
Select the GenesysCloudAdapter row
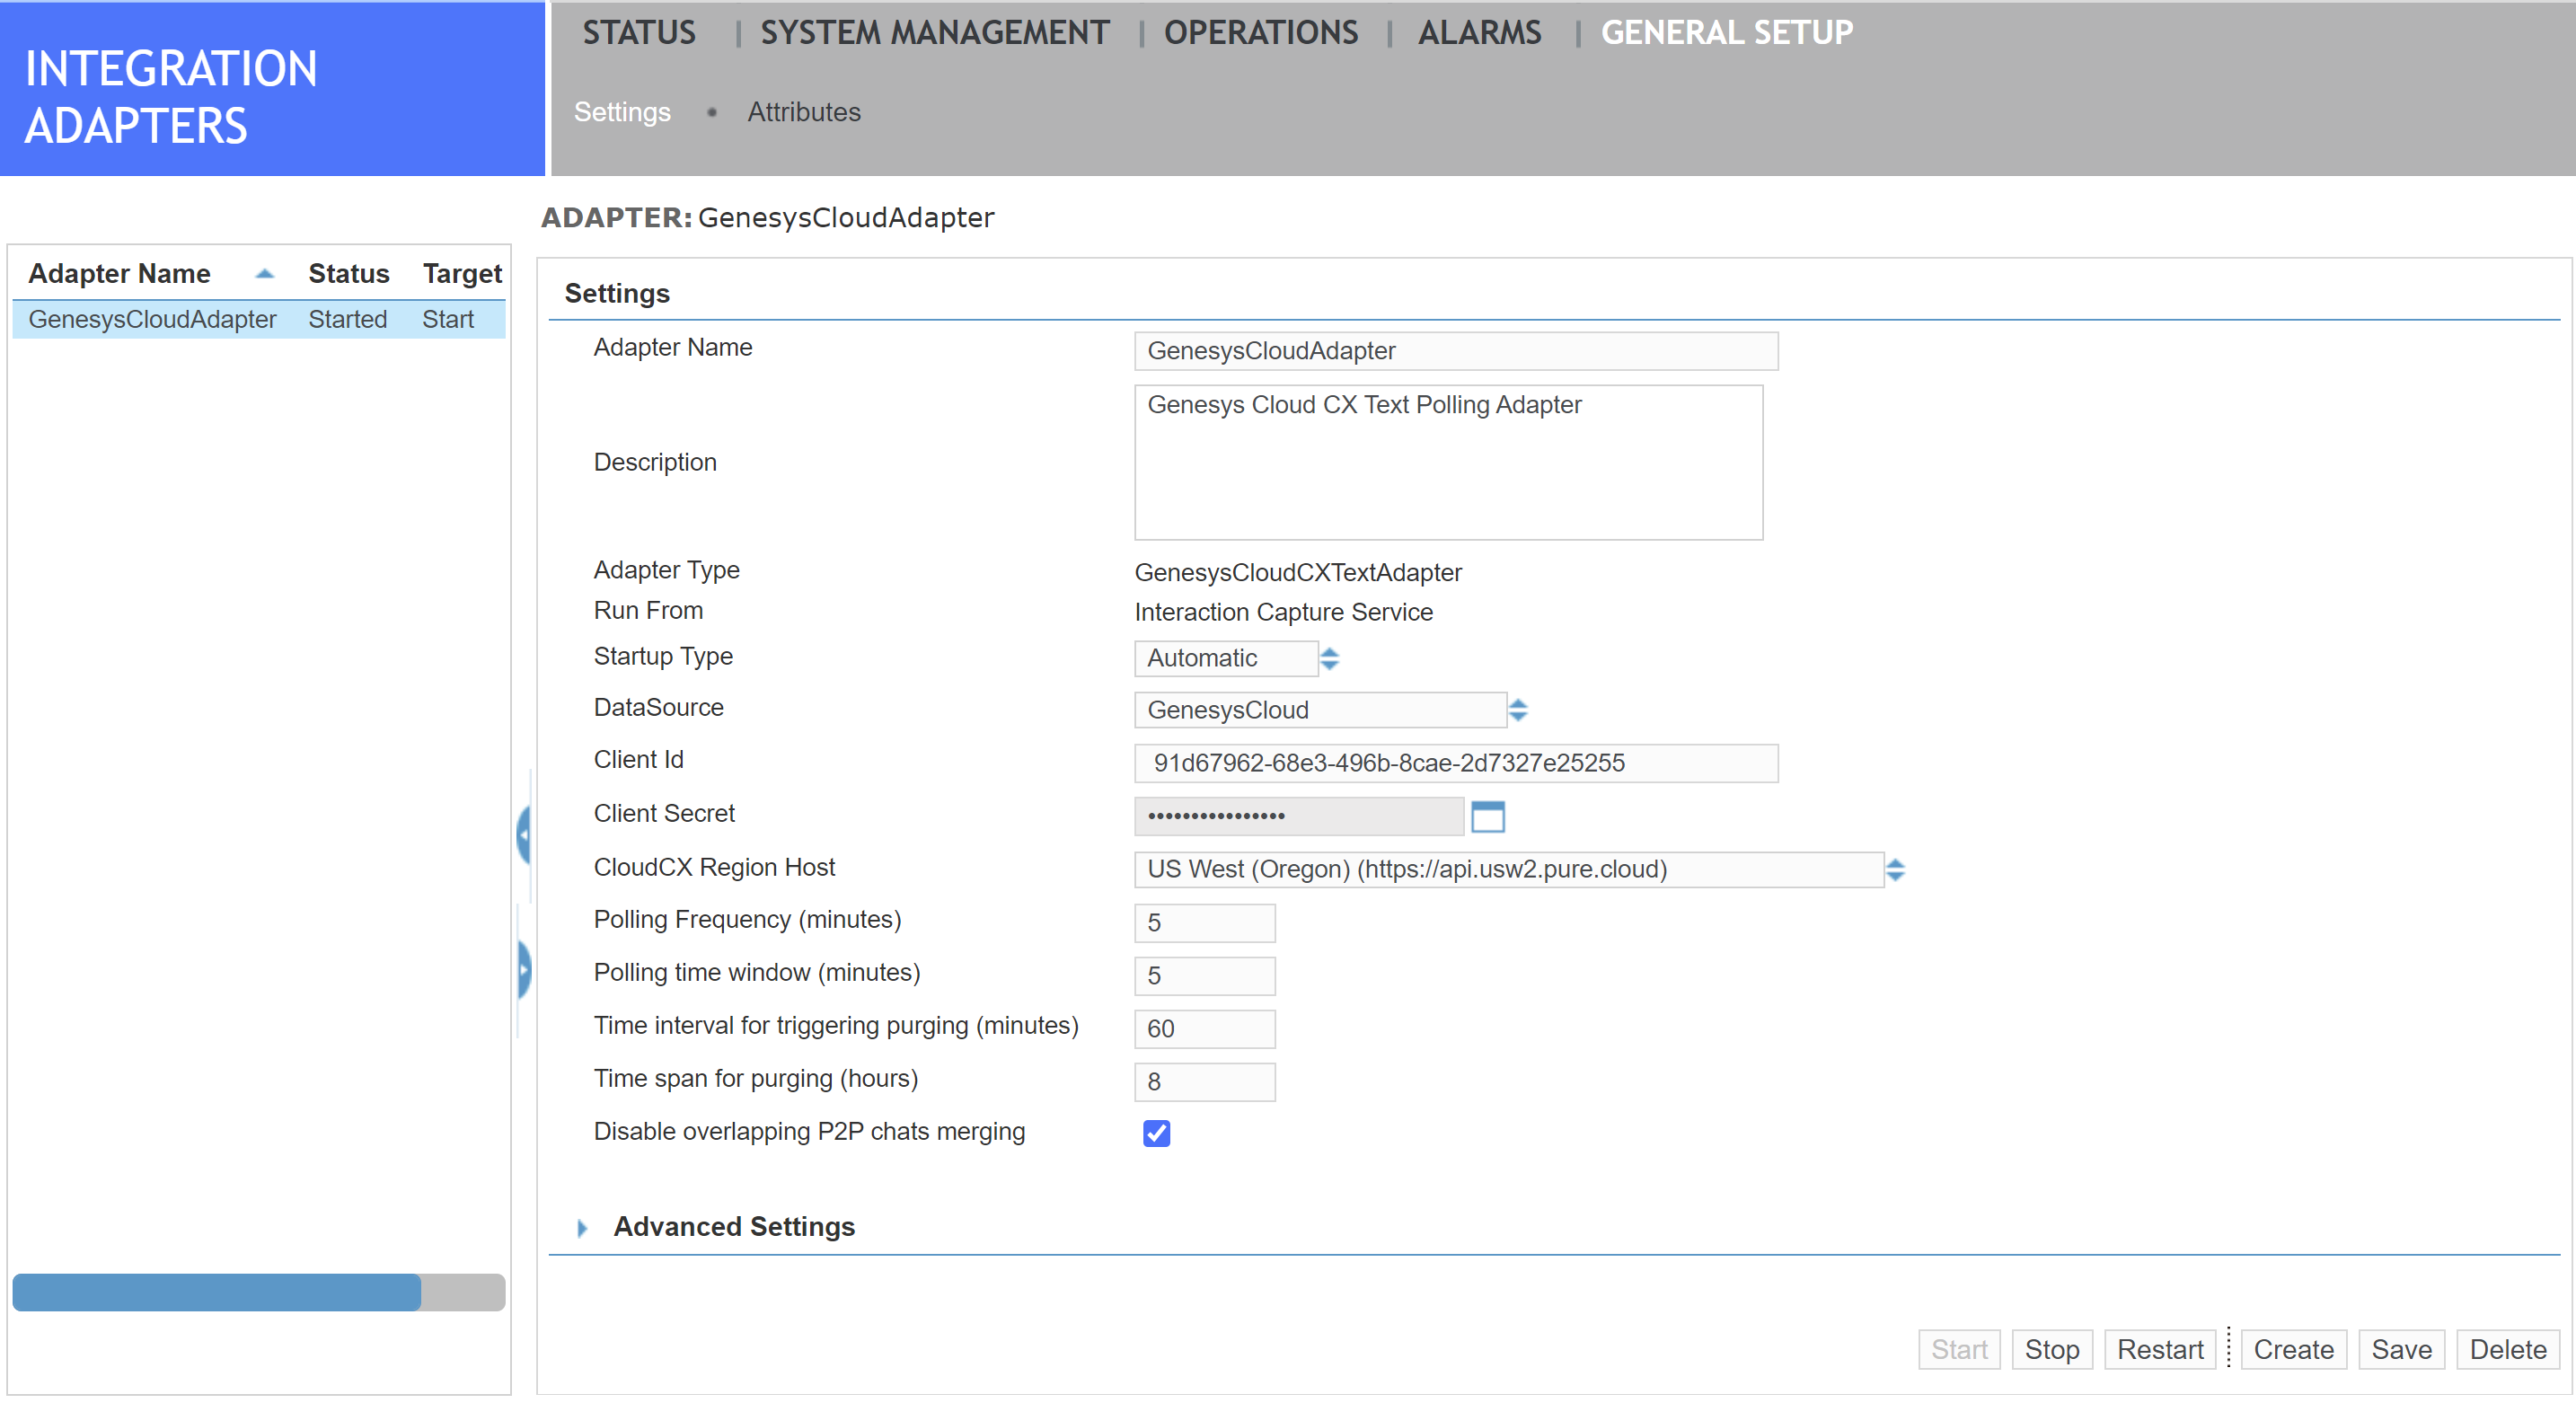(154, 319)
